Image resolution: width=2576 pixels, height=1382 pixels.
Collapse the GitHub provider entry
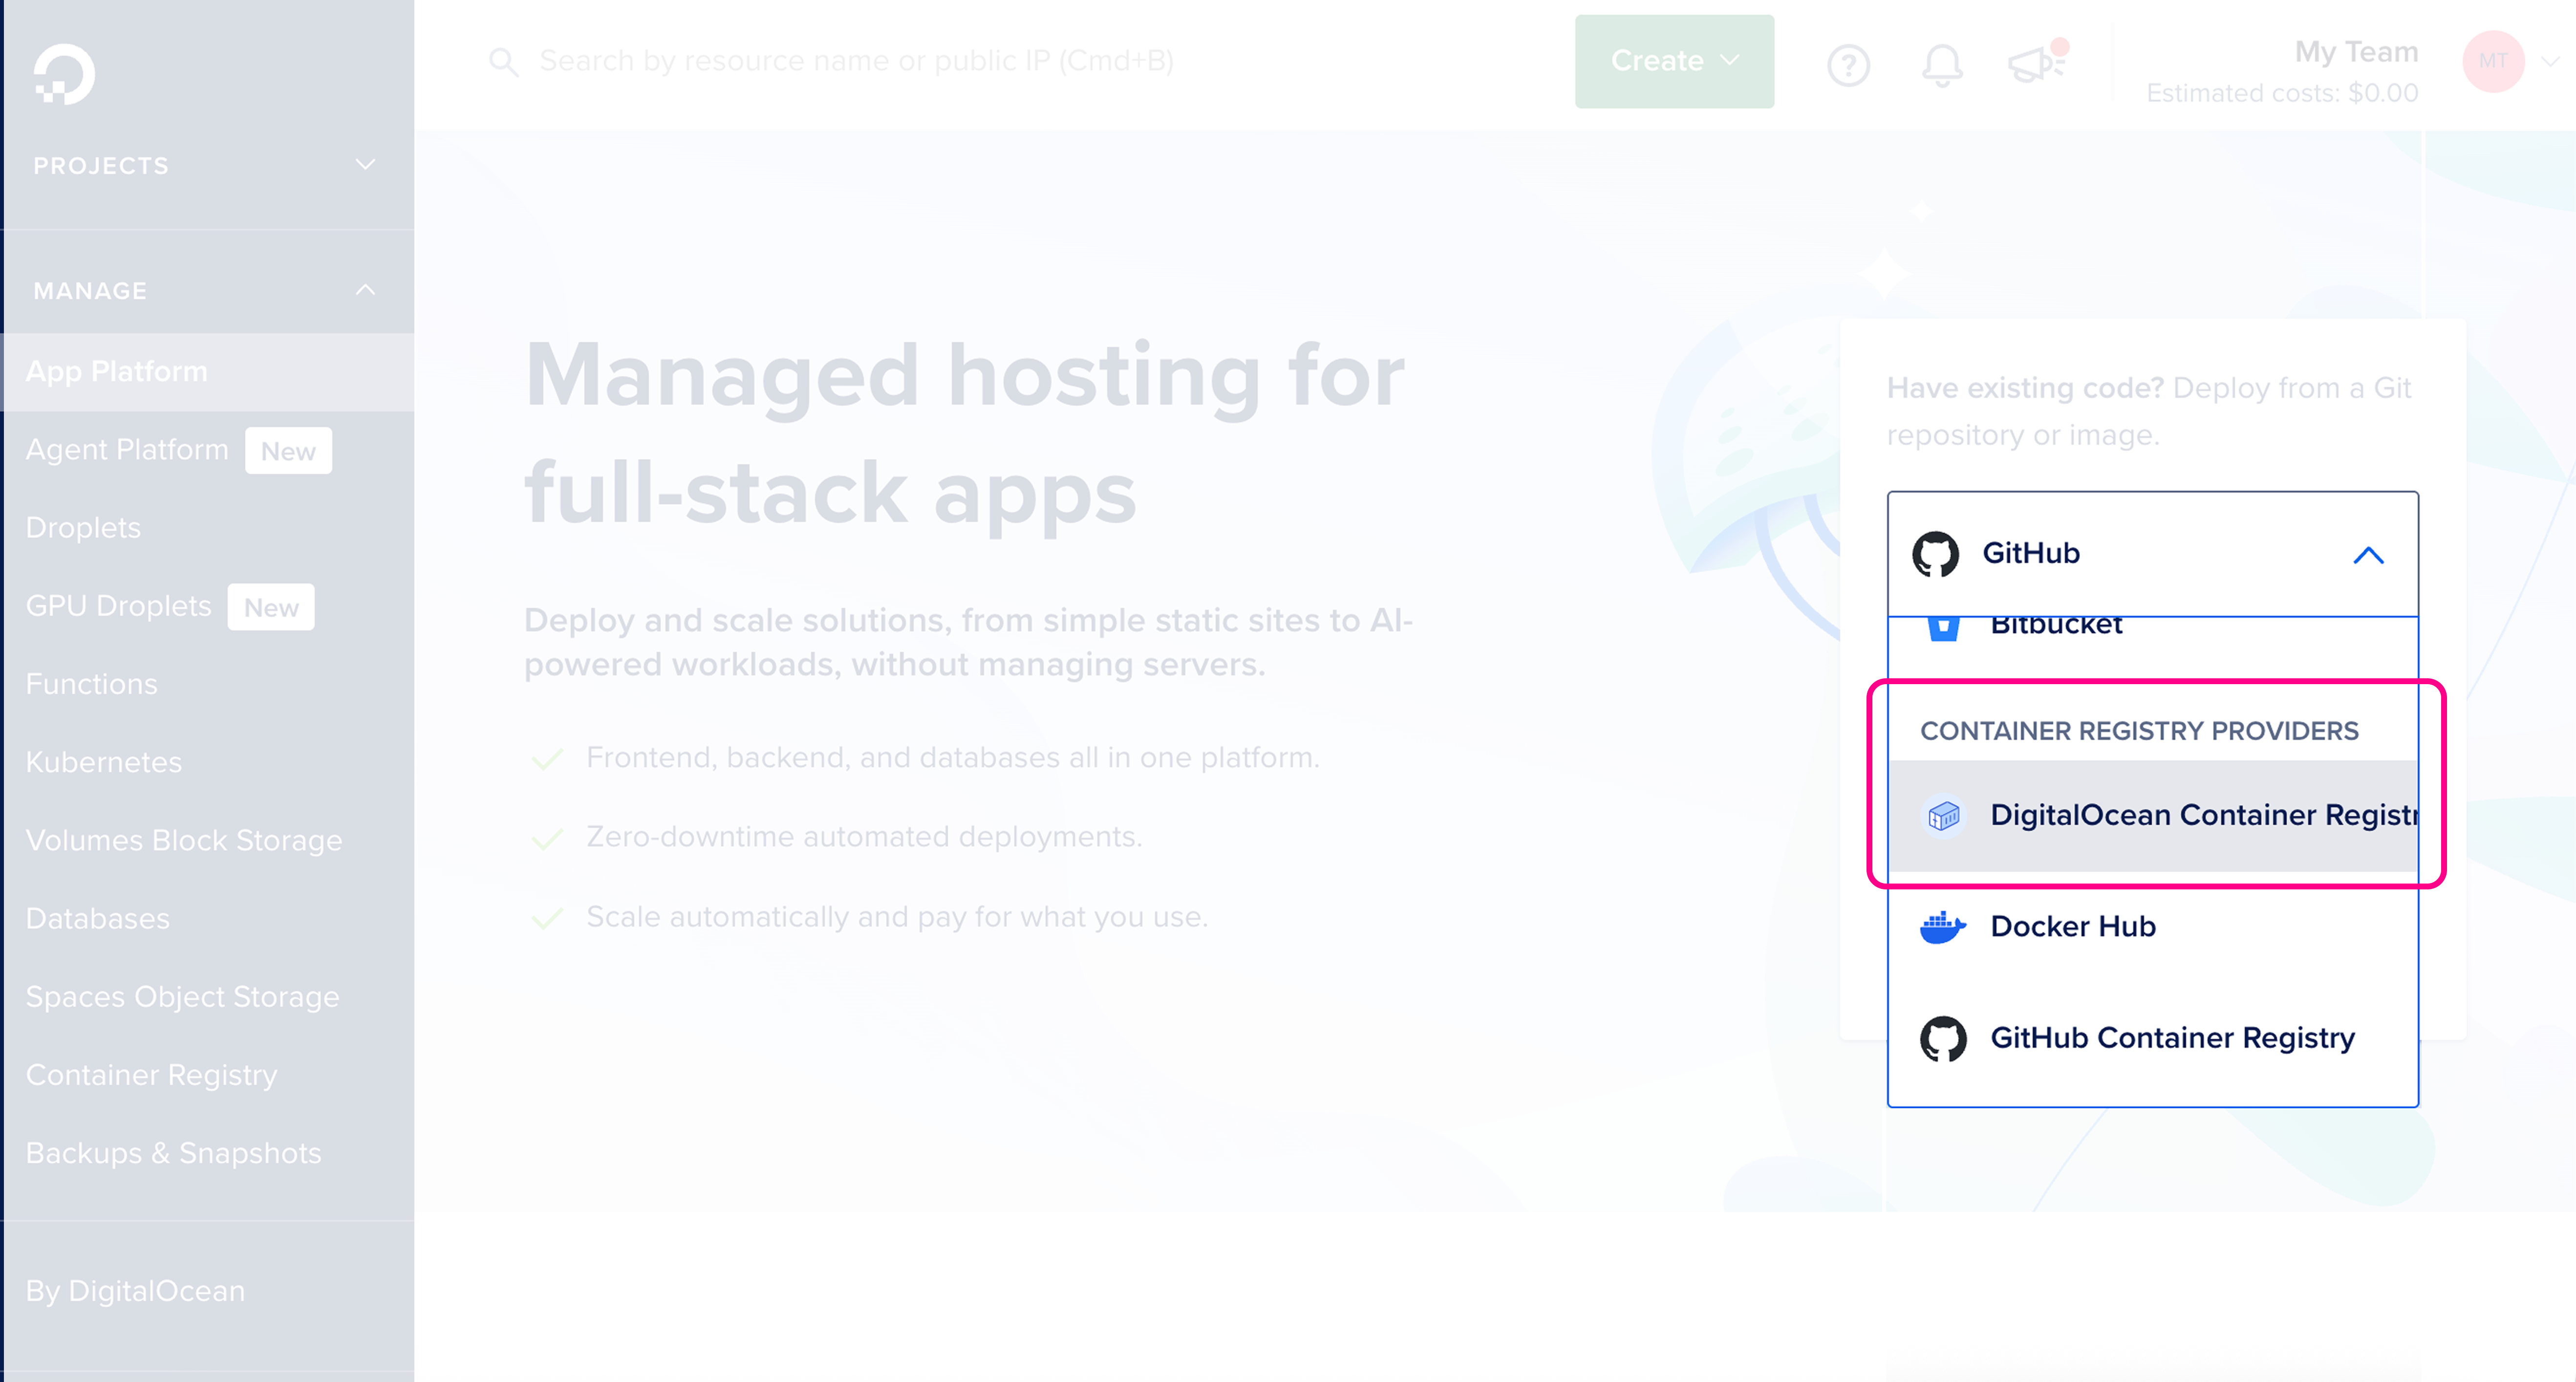point(2369,555)
